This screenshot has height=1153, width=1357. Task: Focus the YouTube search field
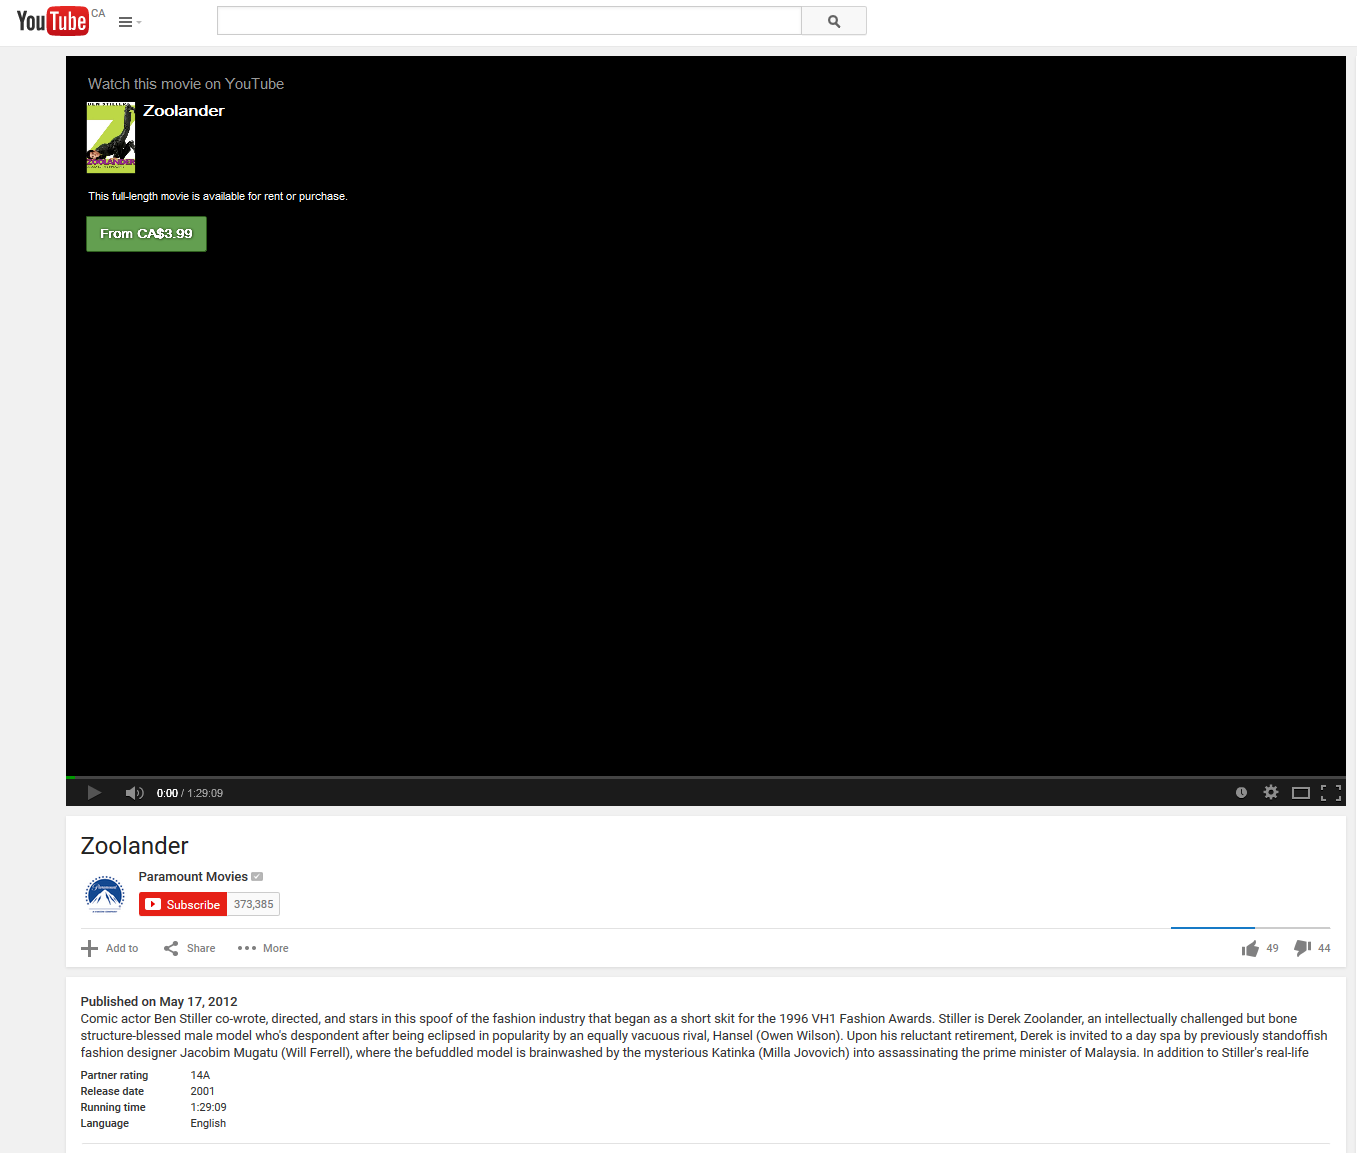pyautogui.click(x=509, y=21)
